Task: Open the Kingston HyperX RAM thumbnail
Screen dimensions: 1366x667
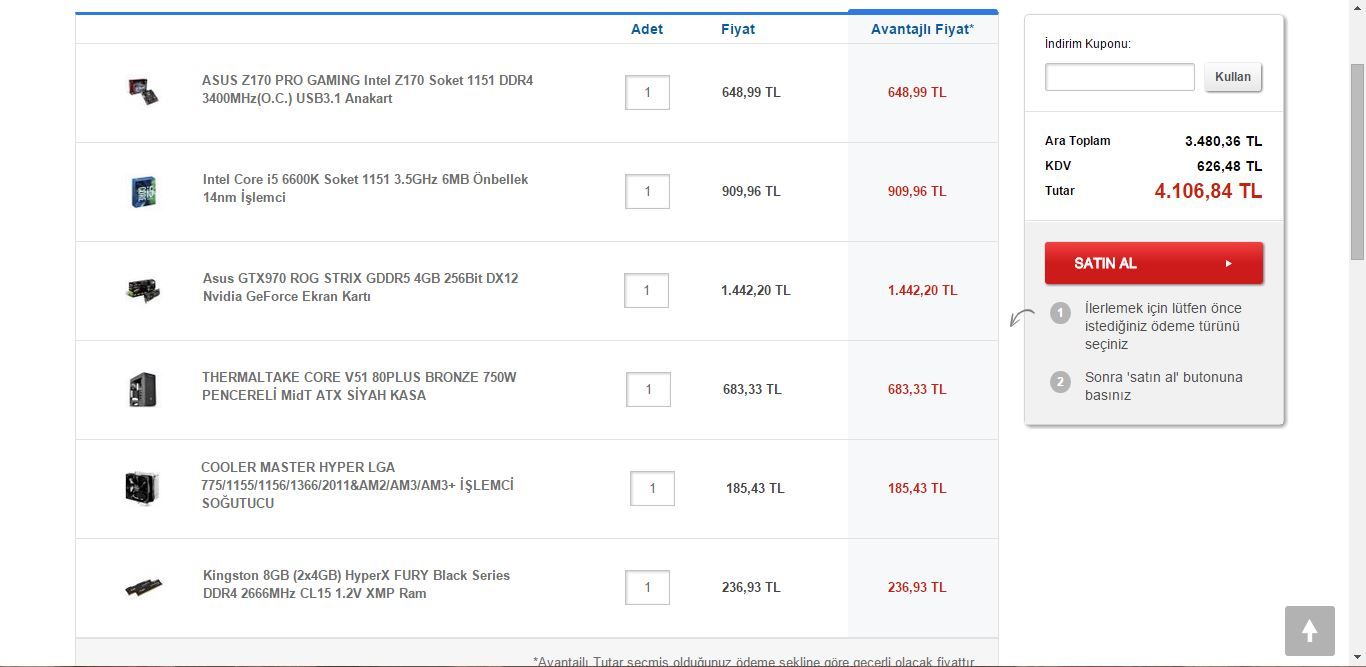Action: 143,587
